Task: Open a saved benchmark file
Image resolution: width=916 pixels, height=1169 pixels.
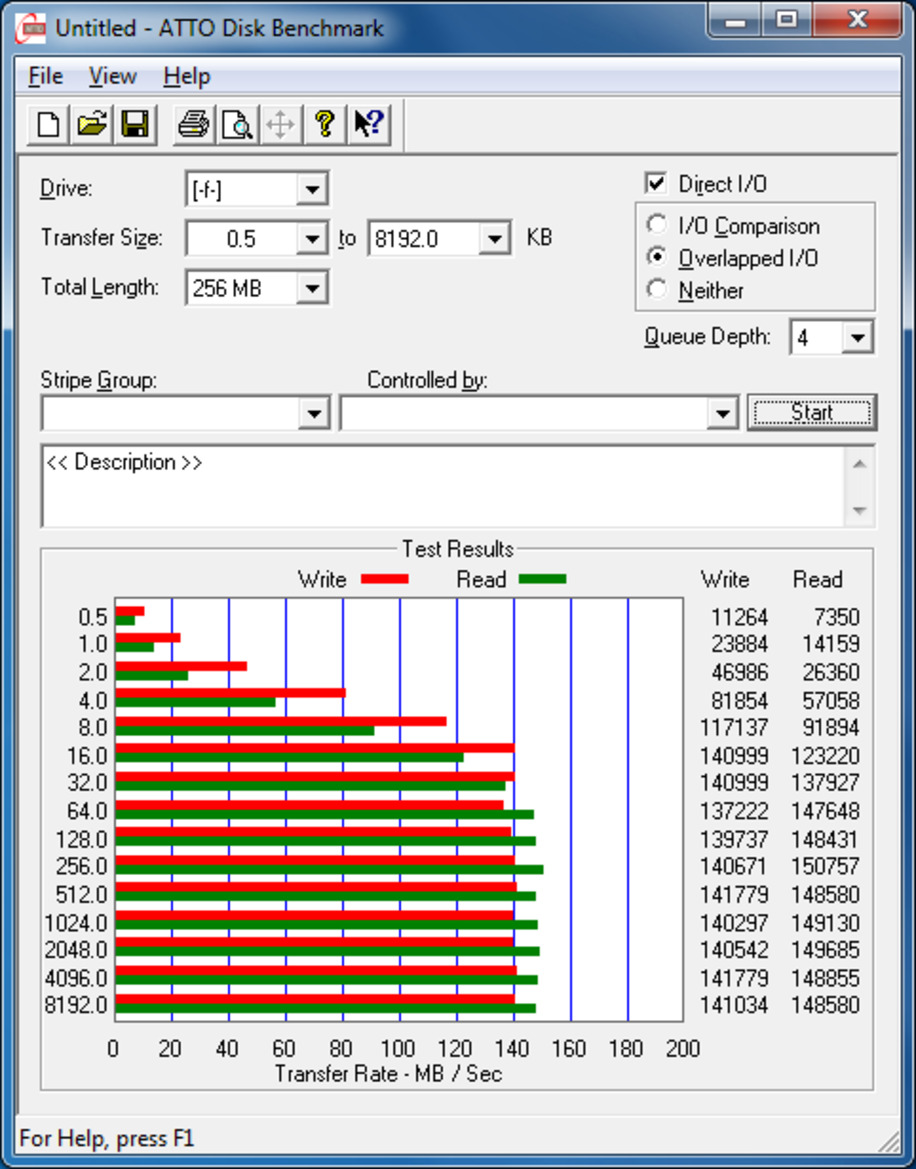Action: click(92, 124)
